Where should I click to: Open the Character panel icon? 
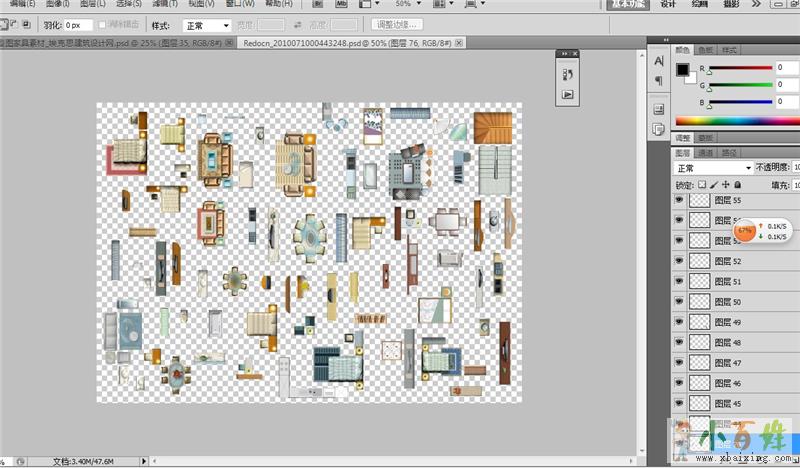click(658, 61)
